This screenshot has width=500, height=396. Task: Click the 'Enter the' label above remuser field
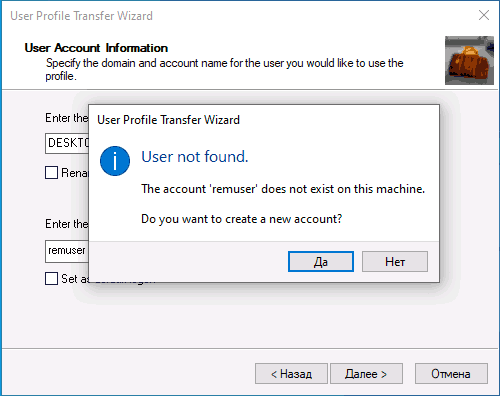click(x=67, y=224)
